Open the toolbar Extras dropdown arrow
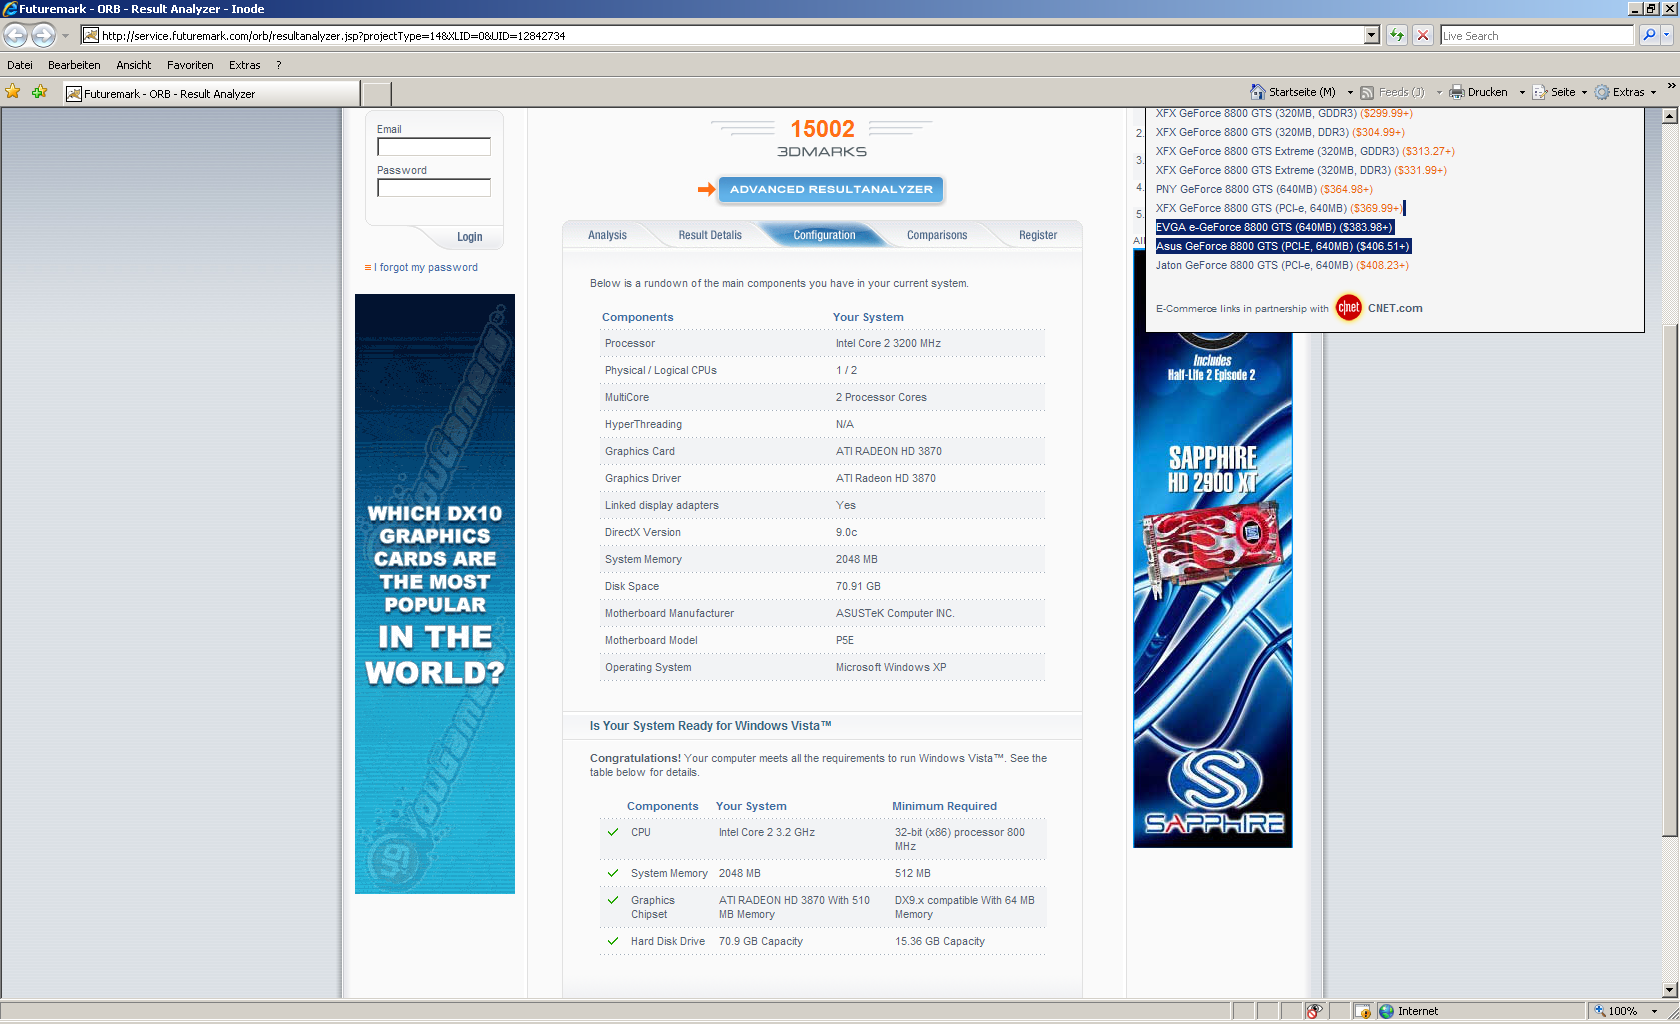 (x=1653, y=92)
